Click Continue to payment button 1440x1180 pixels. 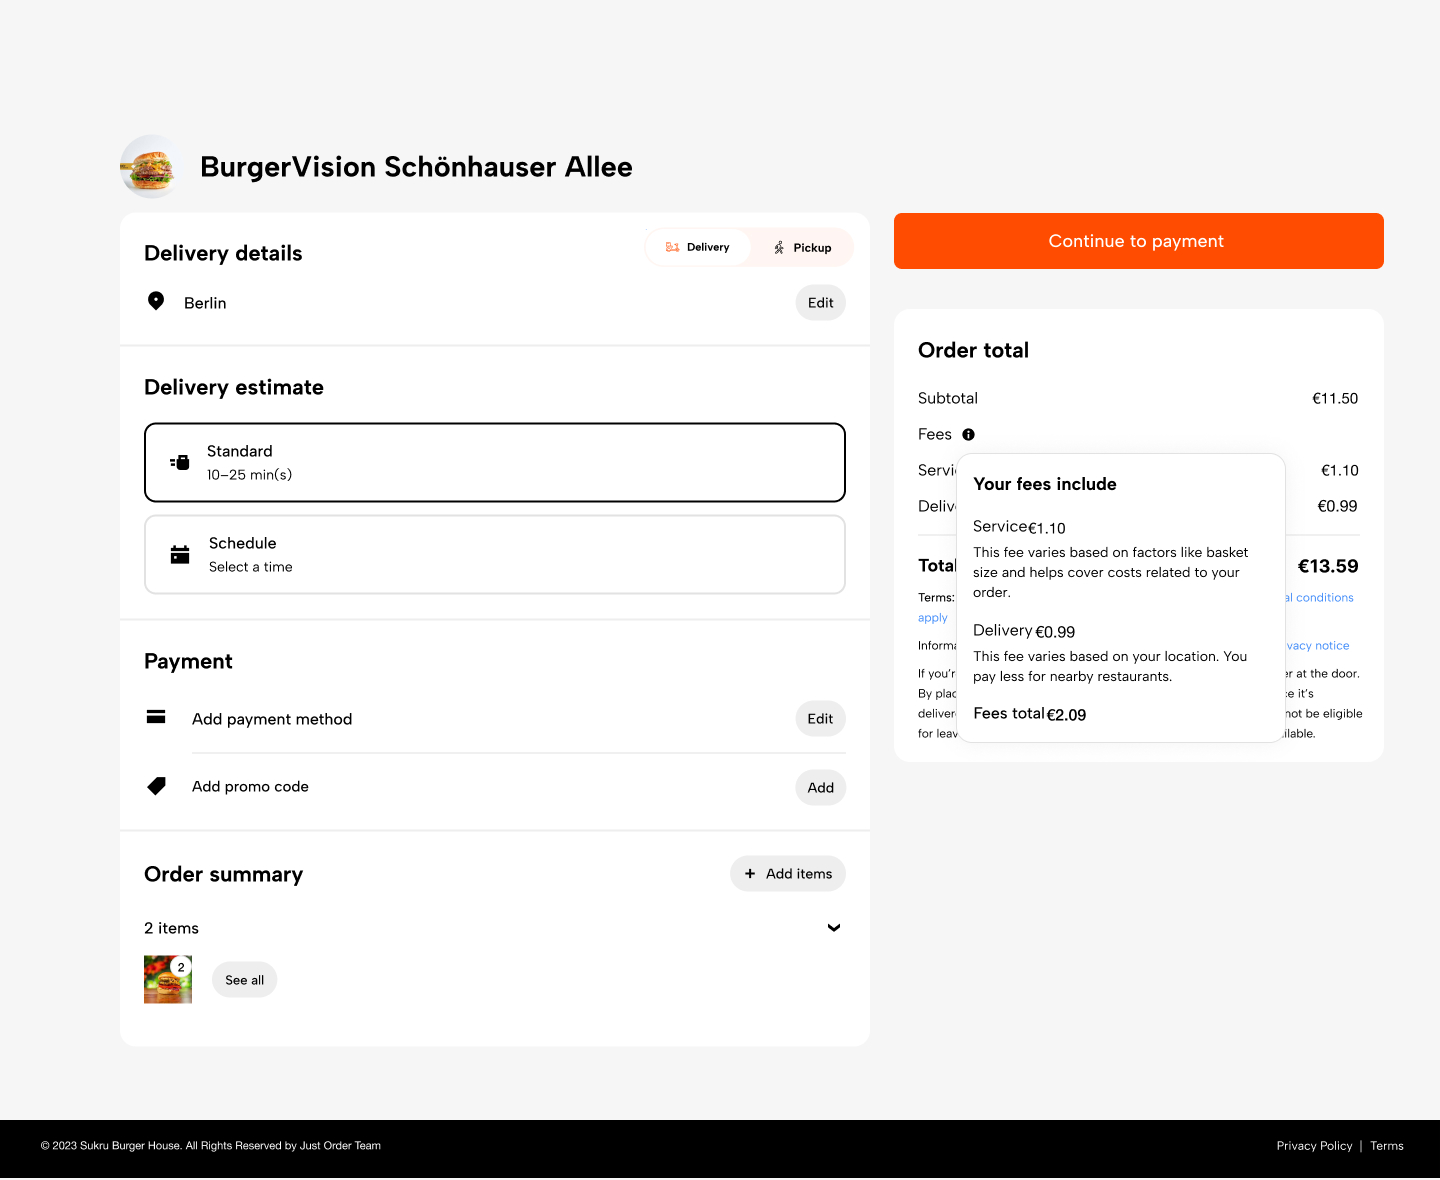1138,241
